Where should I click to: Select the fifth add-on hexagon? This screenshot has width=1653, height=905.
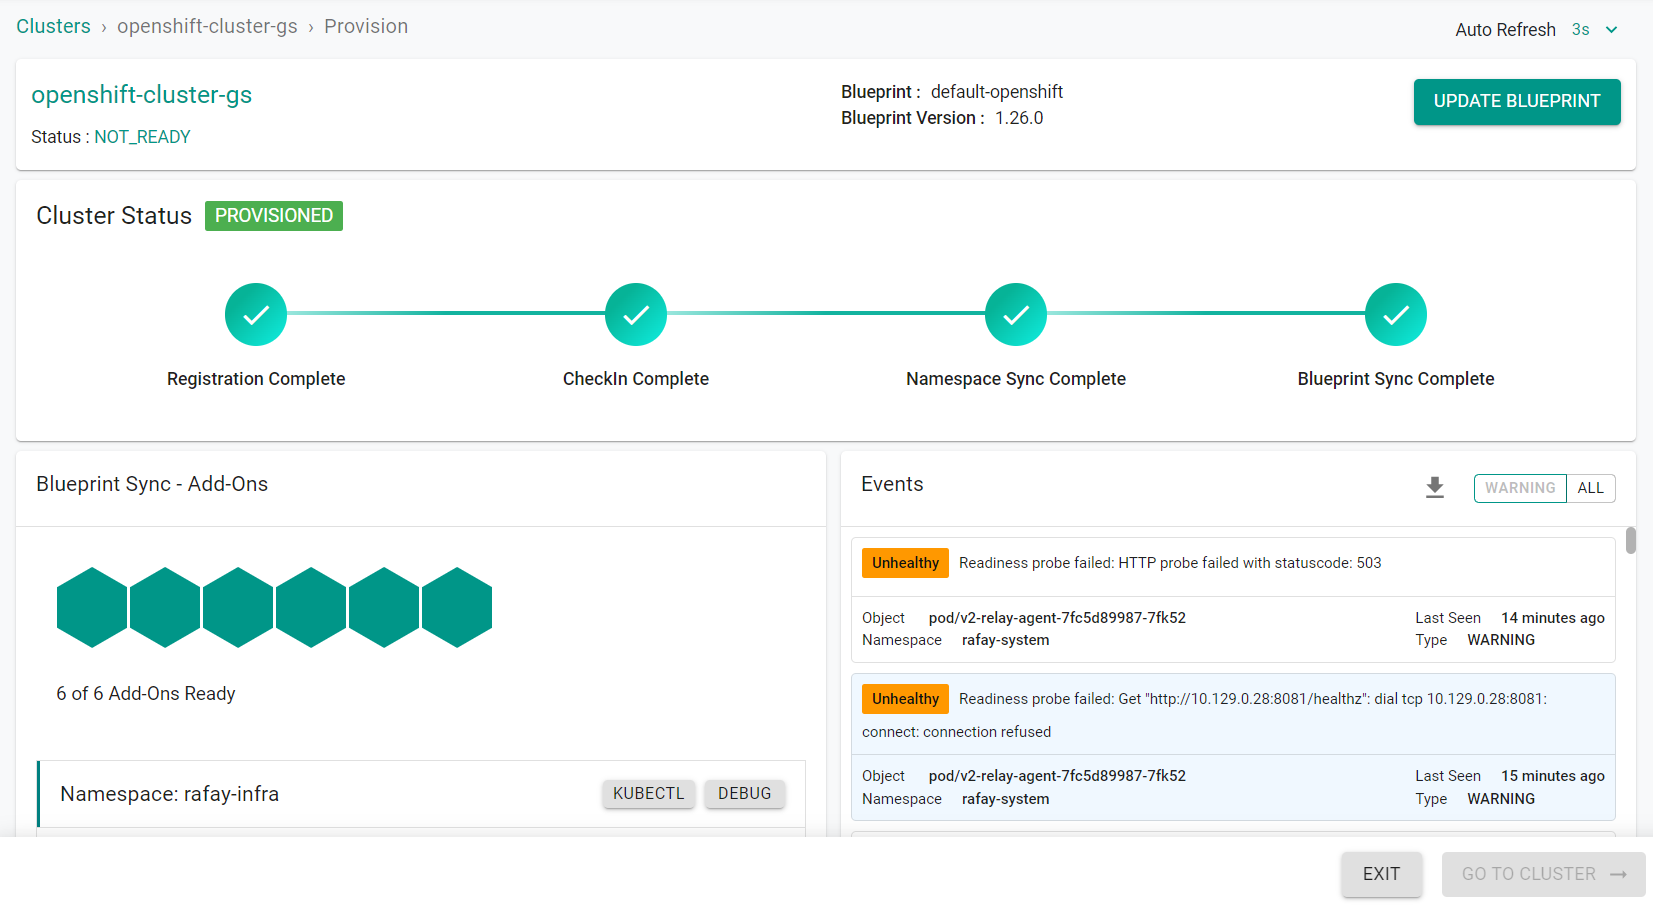pos(384,608)
